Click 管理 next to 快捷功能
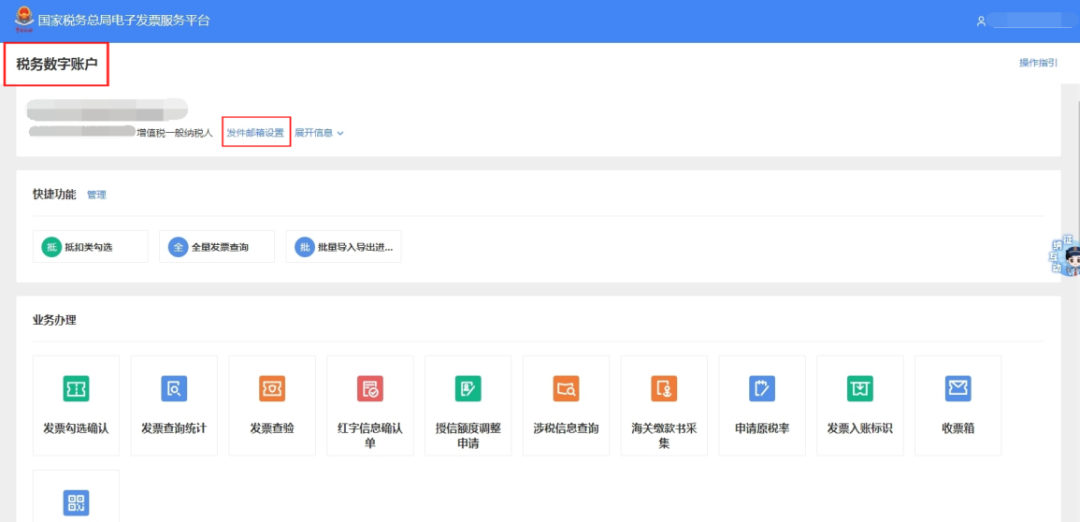This screenshot has height=522, width=1080. pyautogui.click(x=96, y=195)
